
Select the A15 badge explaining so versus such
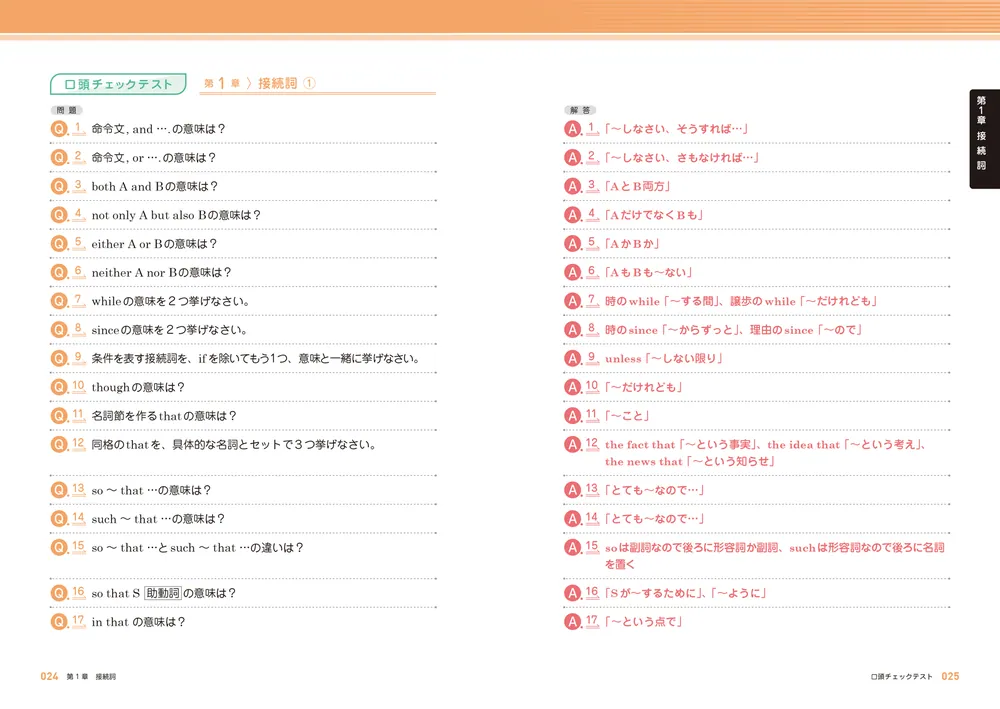tap(572, 548)
